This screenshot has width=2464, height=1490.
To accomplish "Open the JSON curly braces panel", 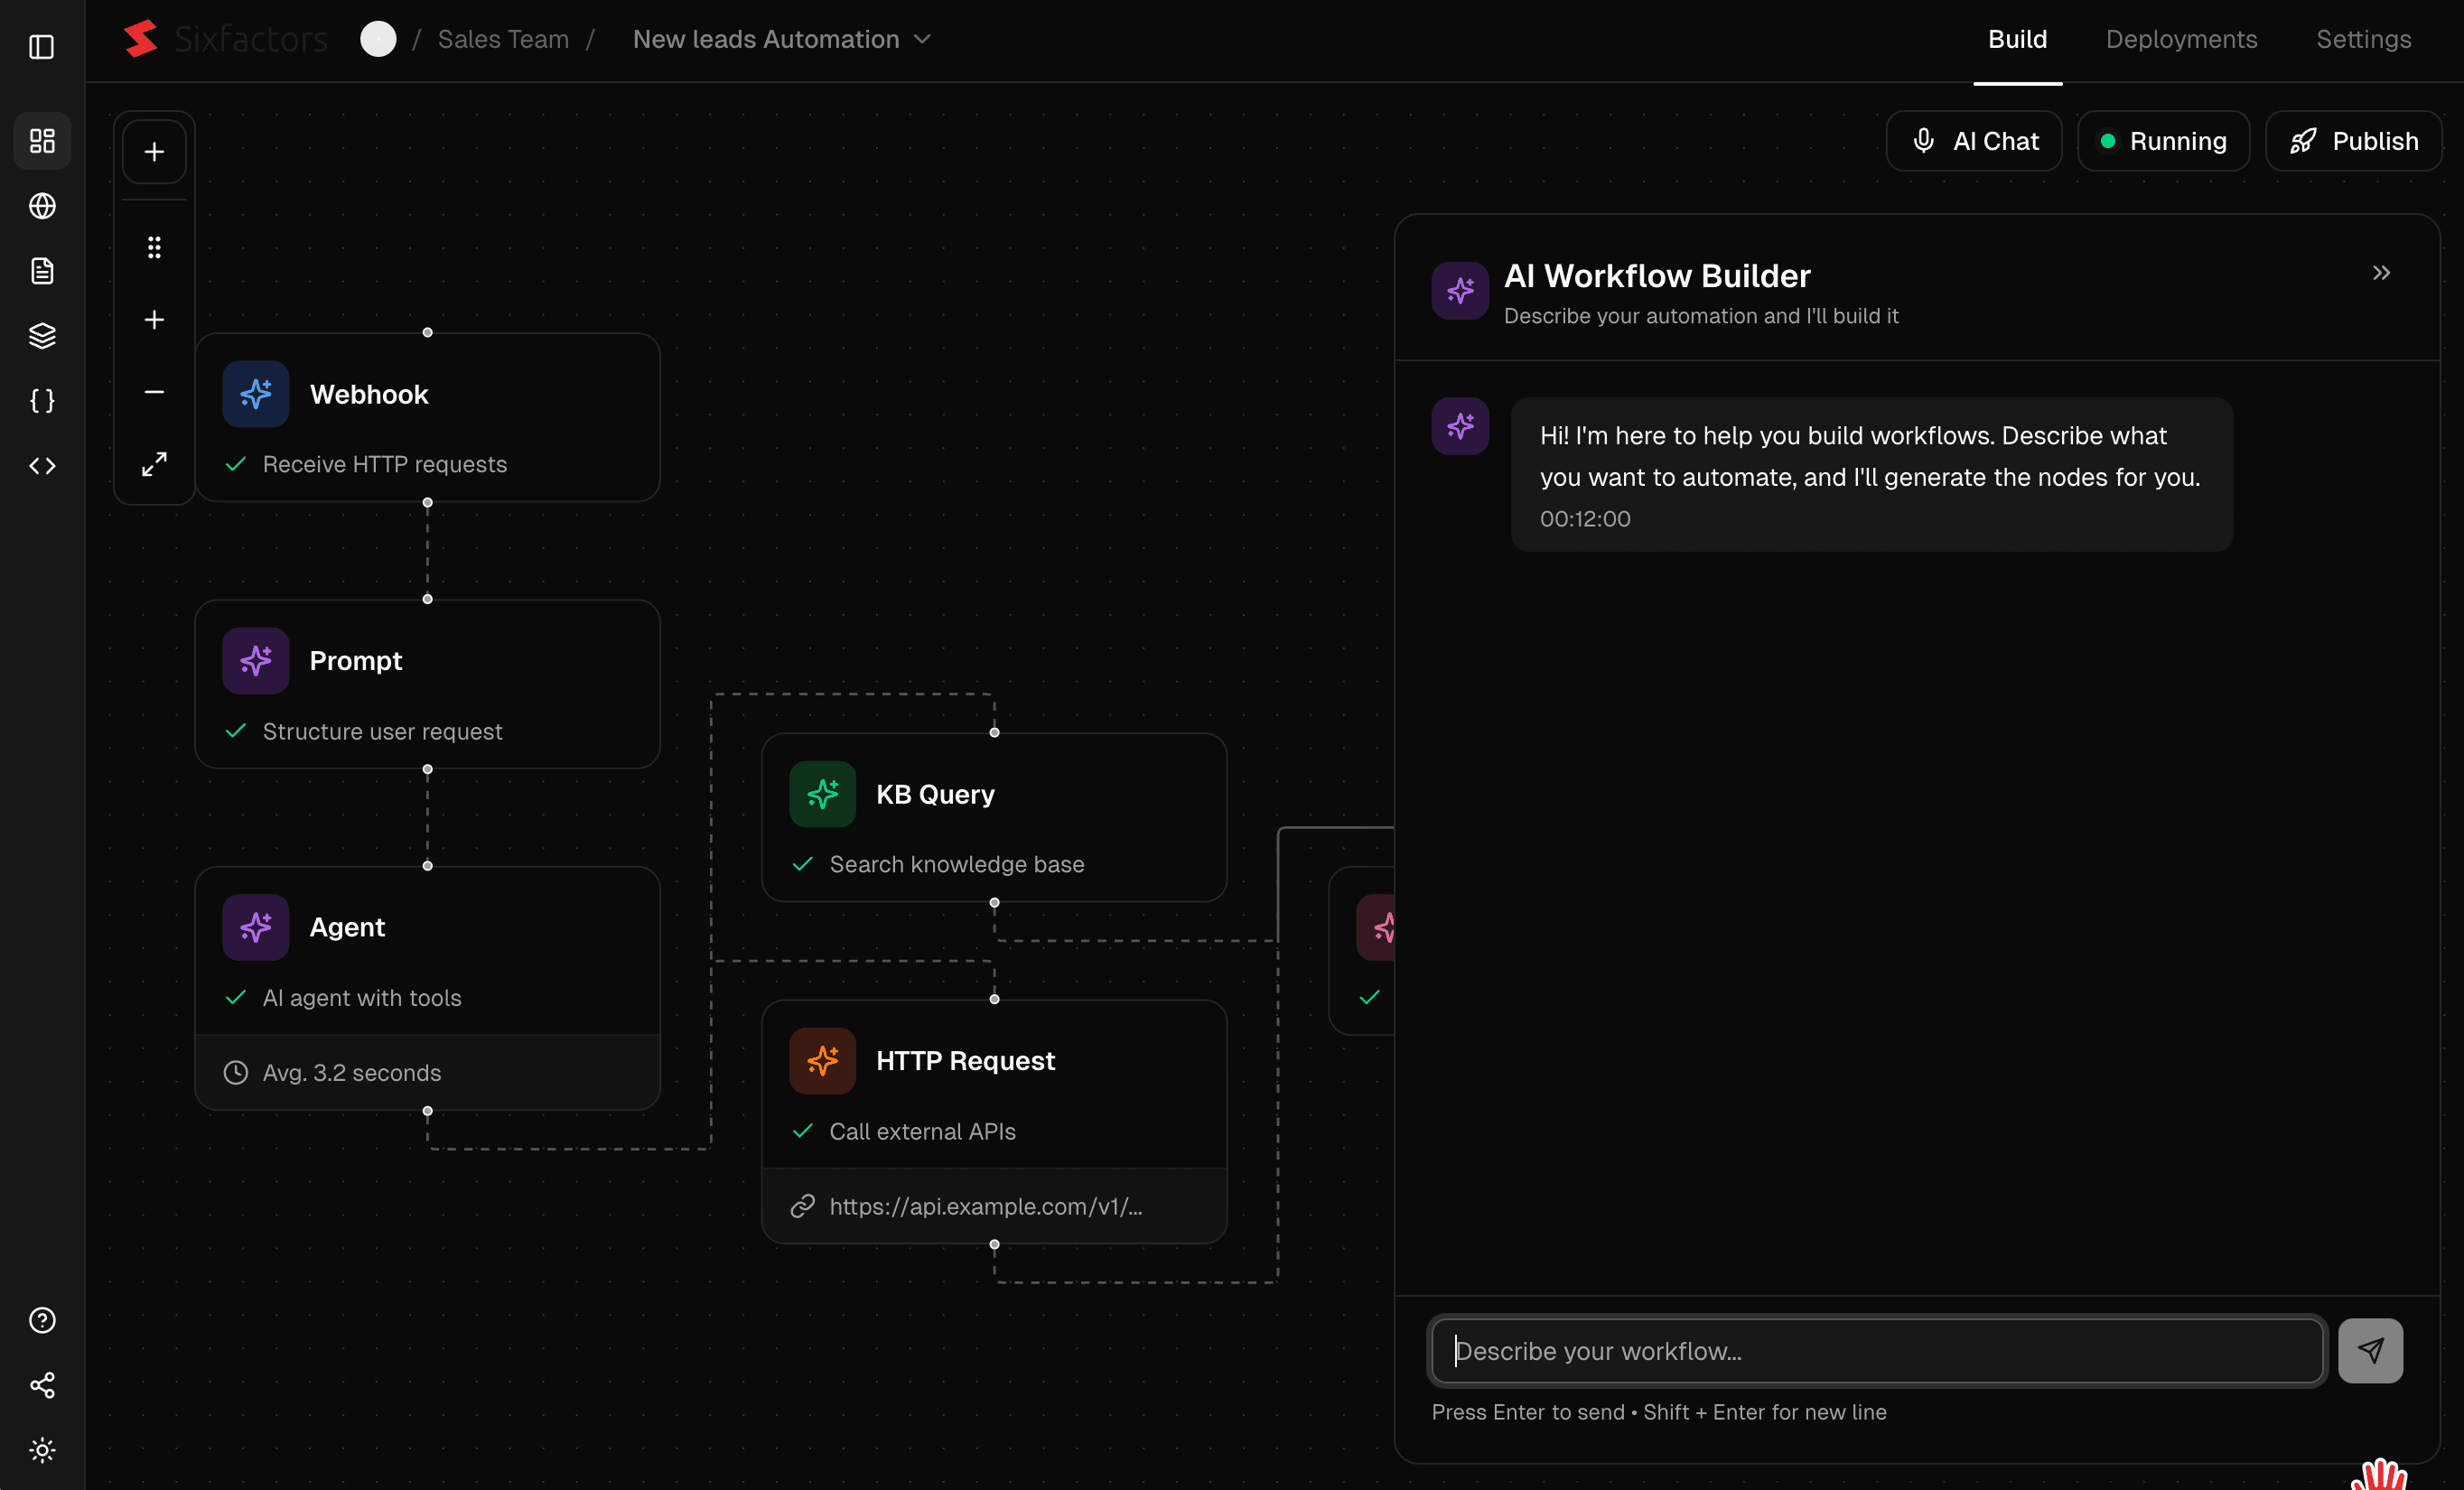I will (x=42, y=400).
